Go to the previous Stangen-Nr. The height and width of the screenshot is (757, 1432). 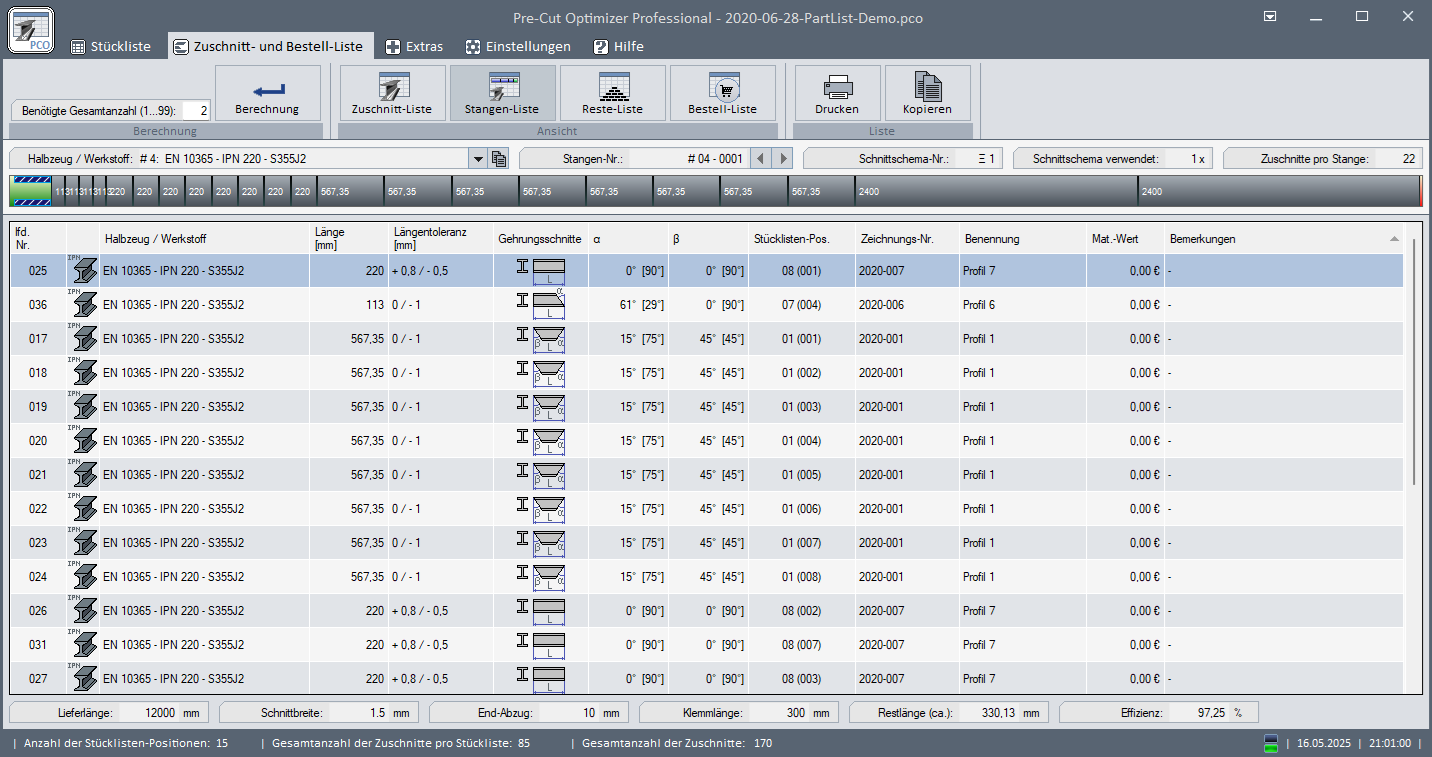coord(761,159)
